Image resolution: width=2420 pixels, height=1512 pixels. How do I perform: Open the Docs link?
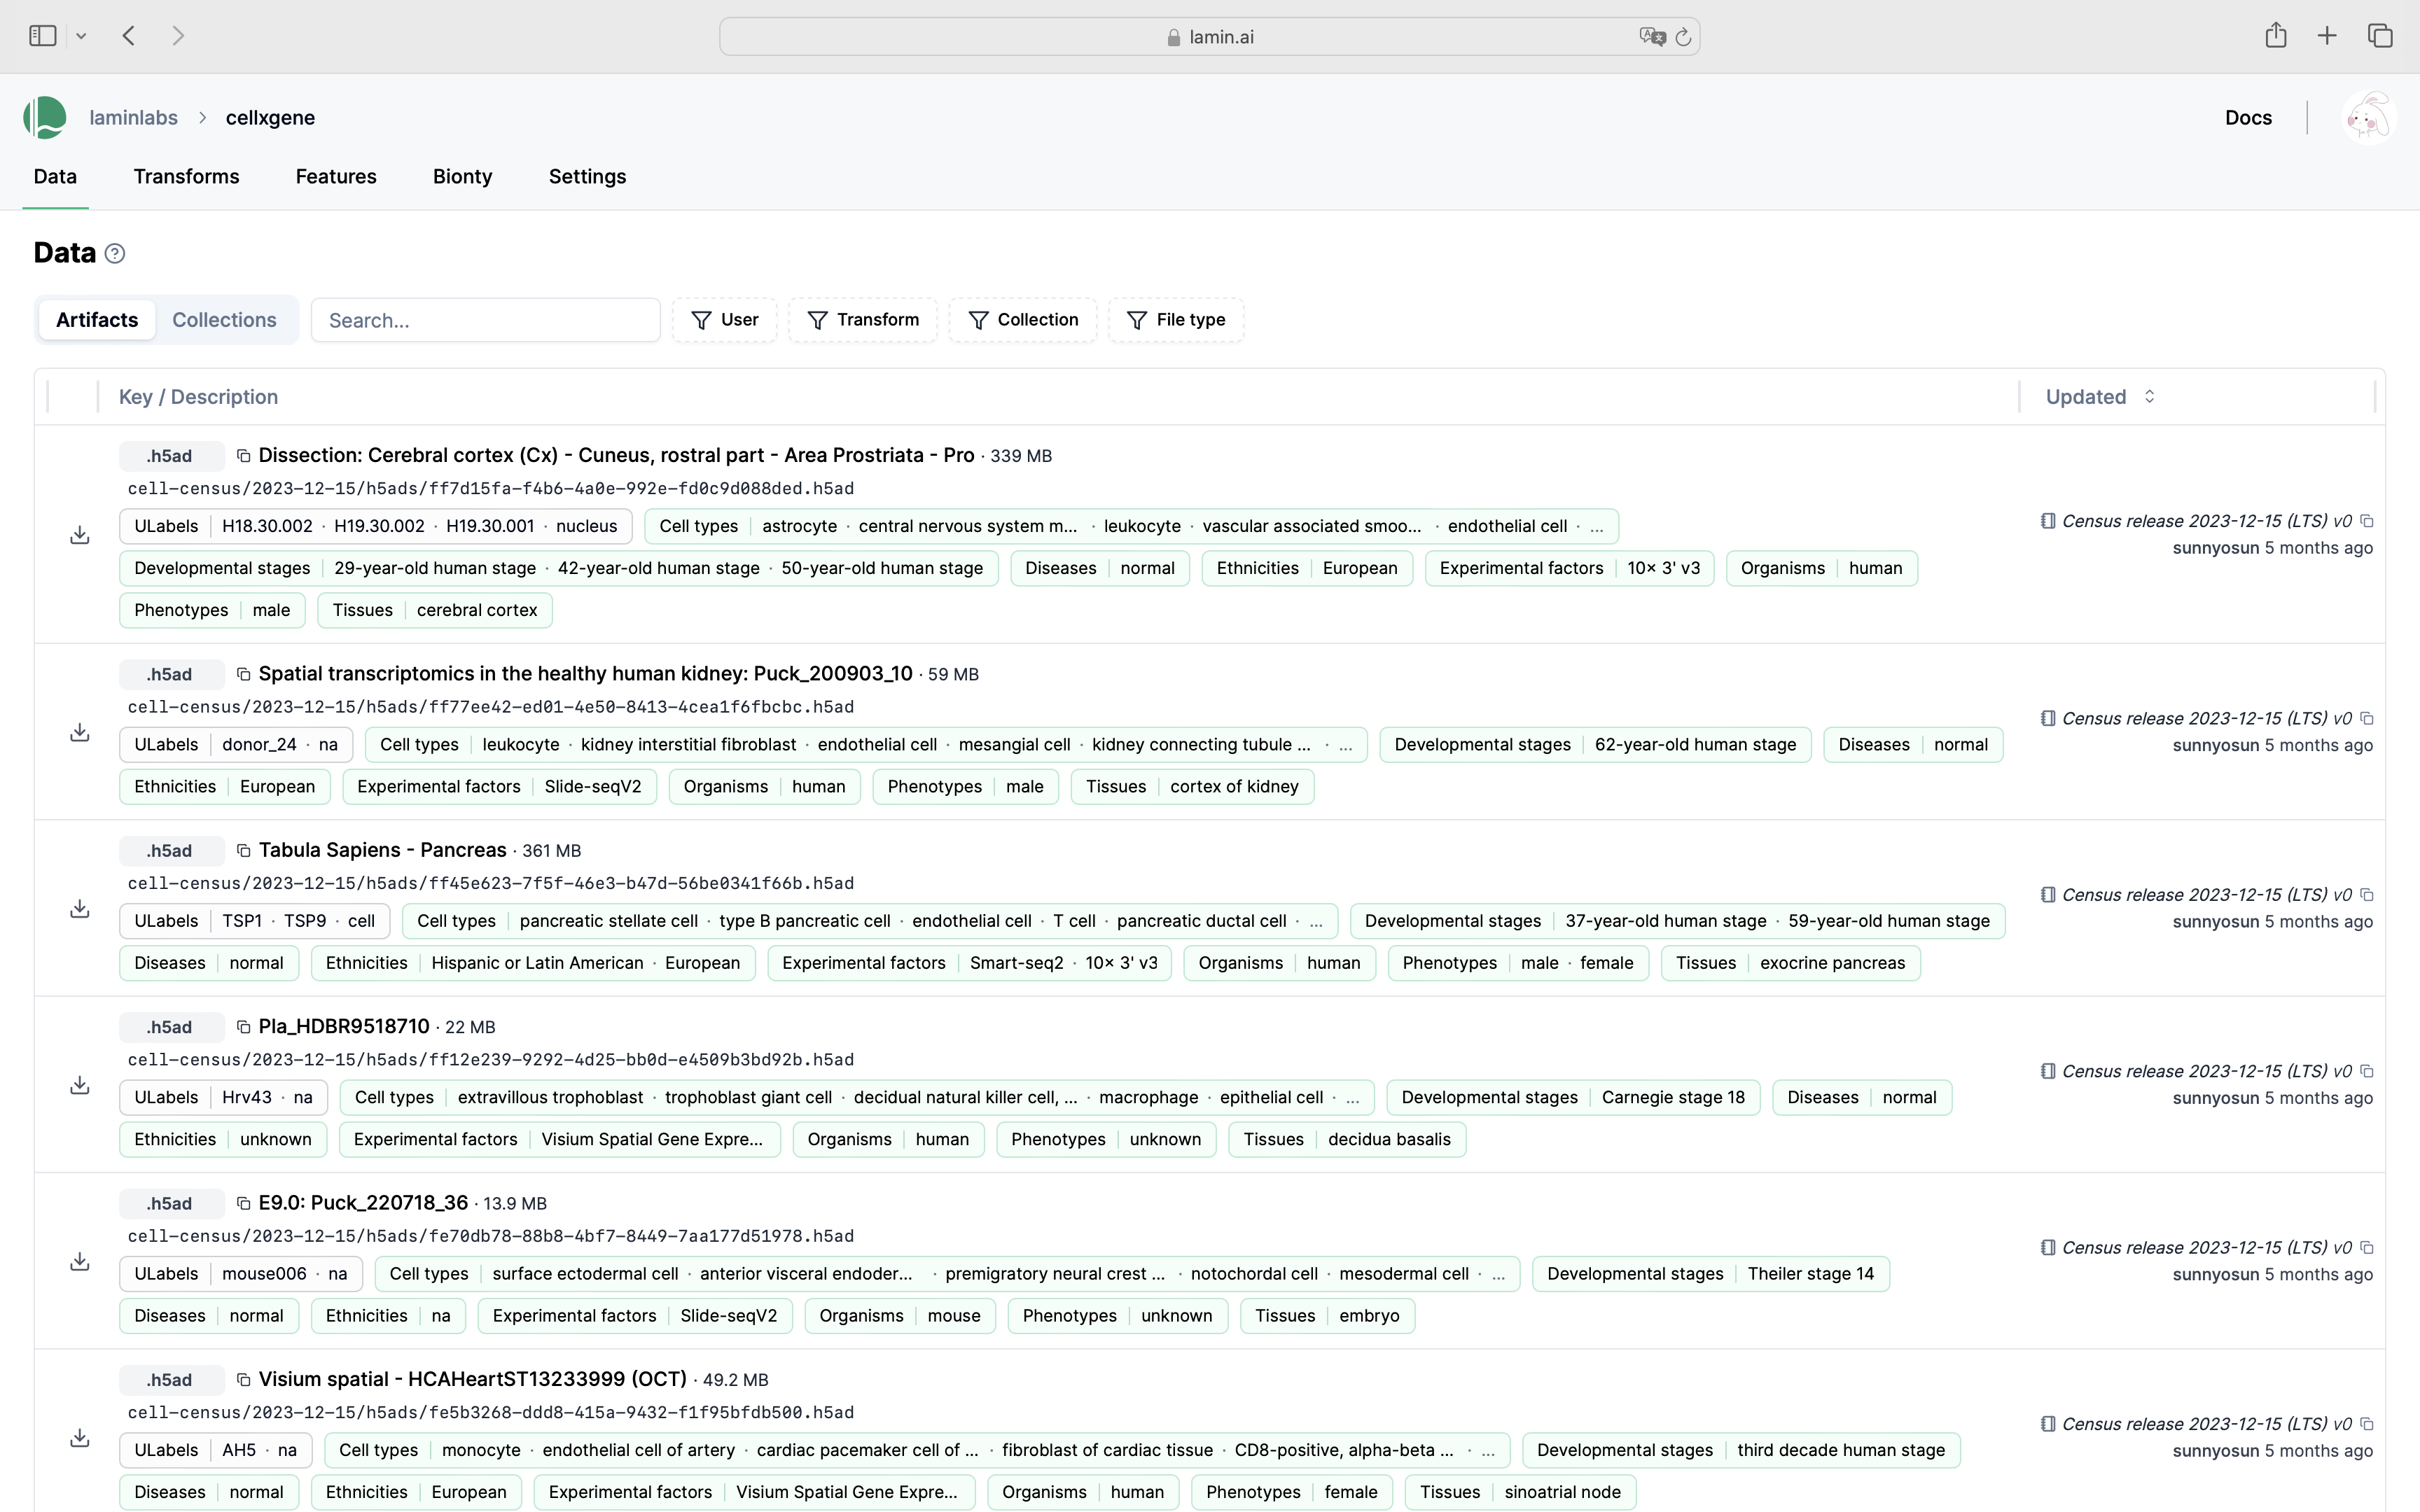(2248, 118)
